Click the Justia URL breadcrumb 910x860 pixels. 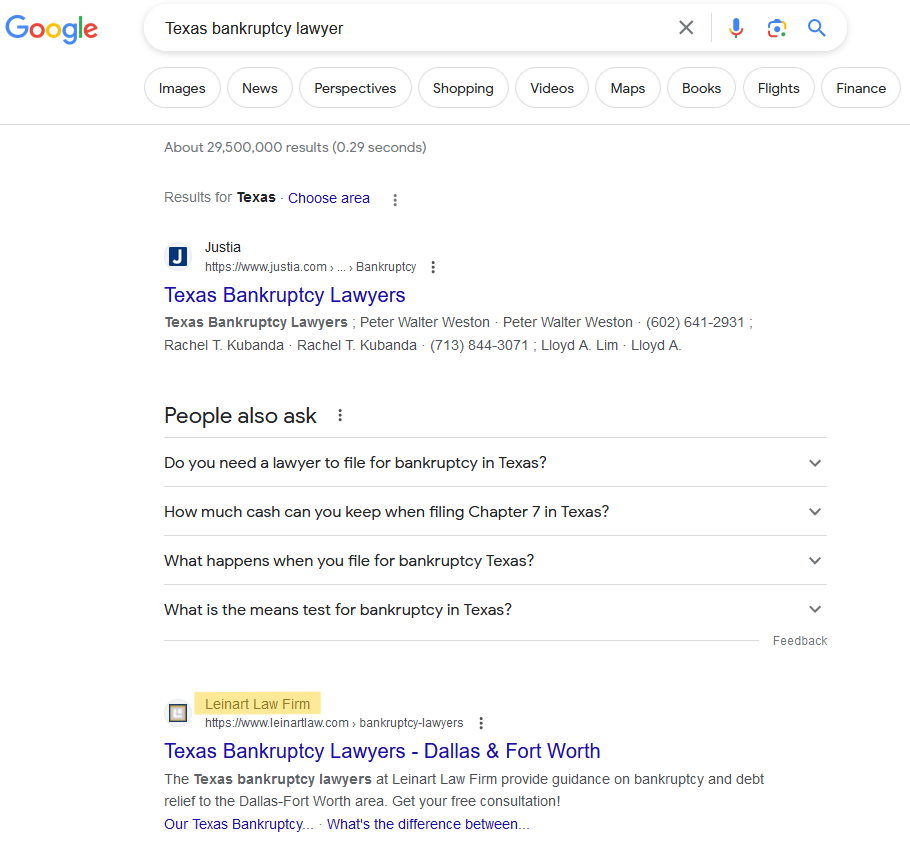[310, 267]
